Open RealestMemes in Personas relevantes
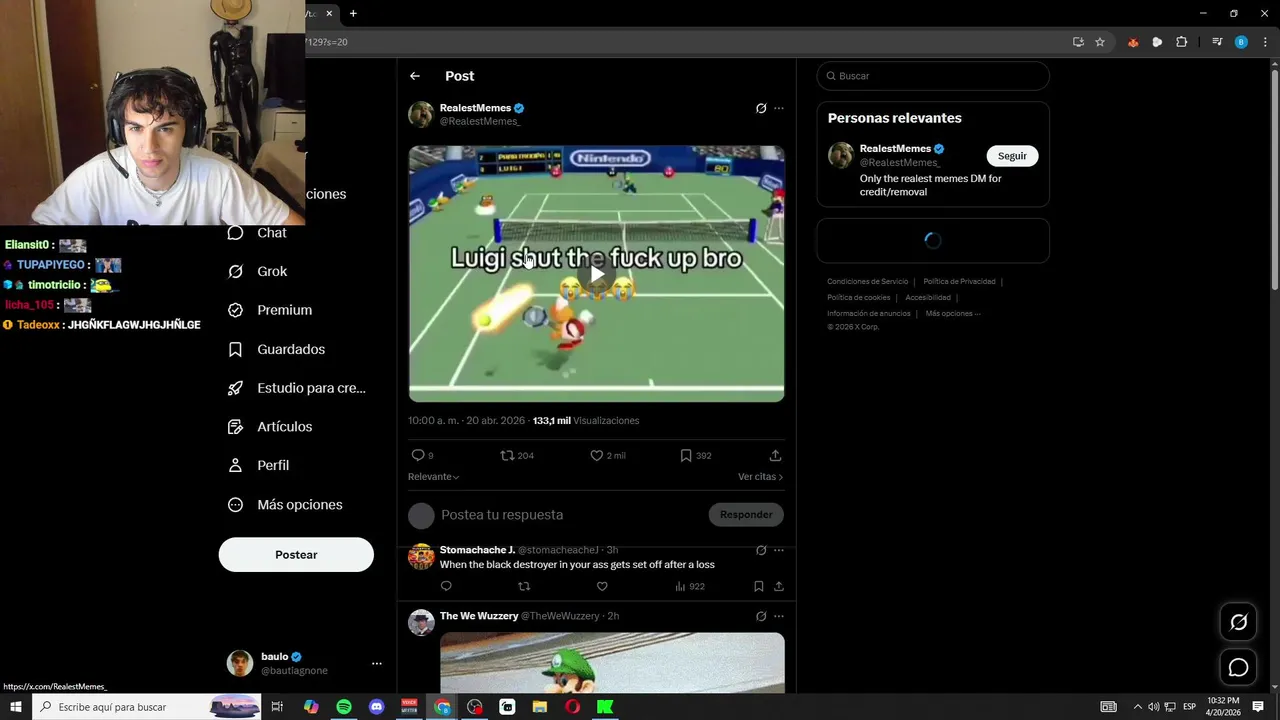1280x720 pixels. tap(895, 149)
